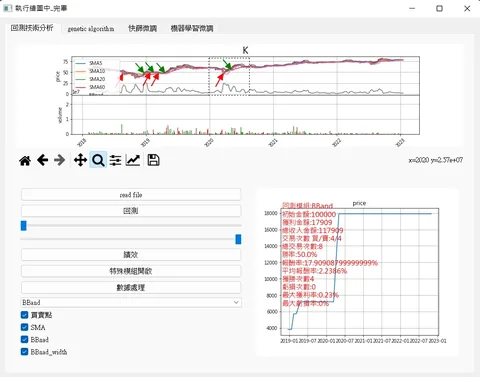The width and height of the screenshot is (480, 377).
Task: Click the 勝率:50.0% text
Action: pos(299,255)
